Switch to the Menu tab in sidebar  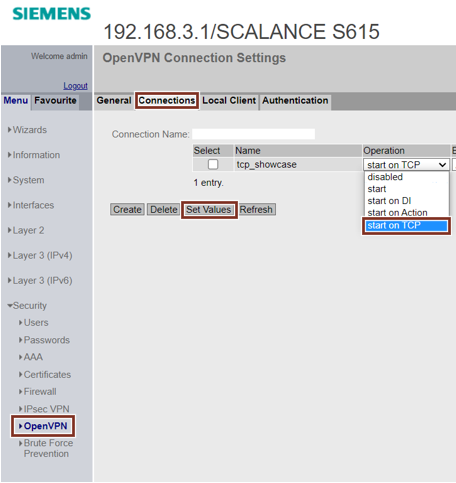tap(16, 100)
